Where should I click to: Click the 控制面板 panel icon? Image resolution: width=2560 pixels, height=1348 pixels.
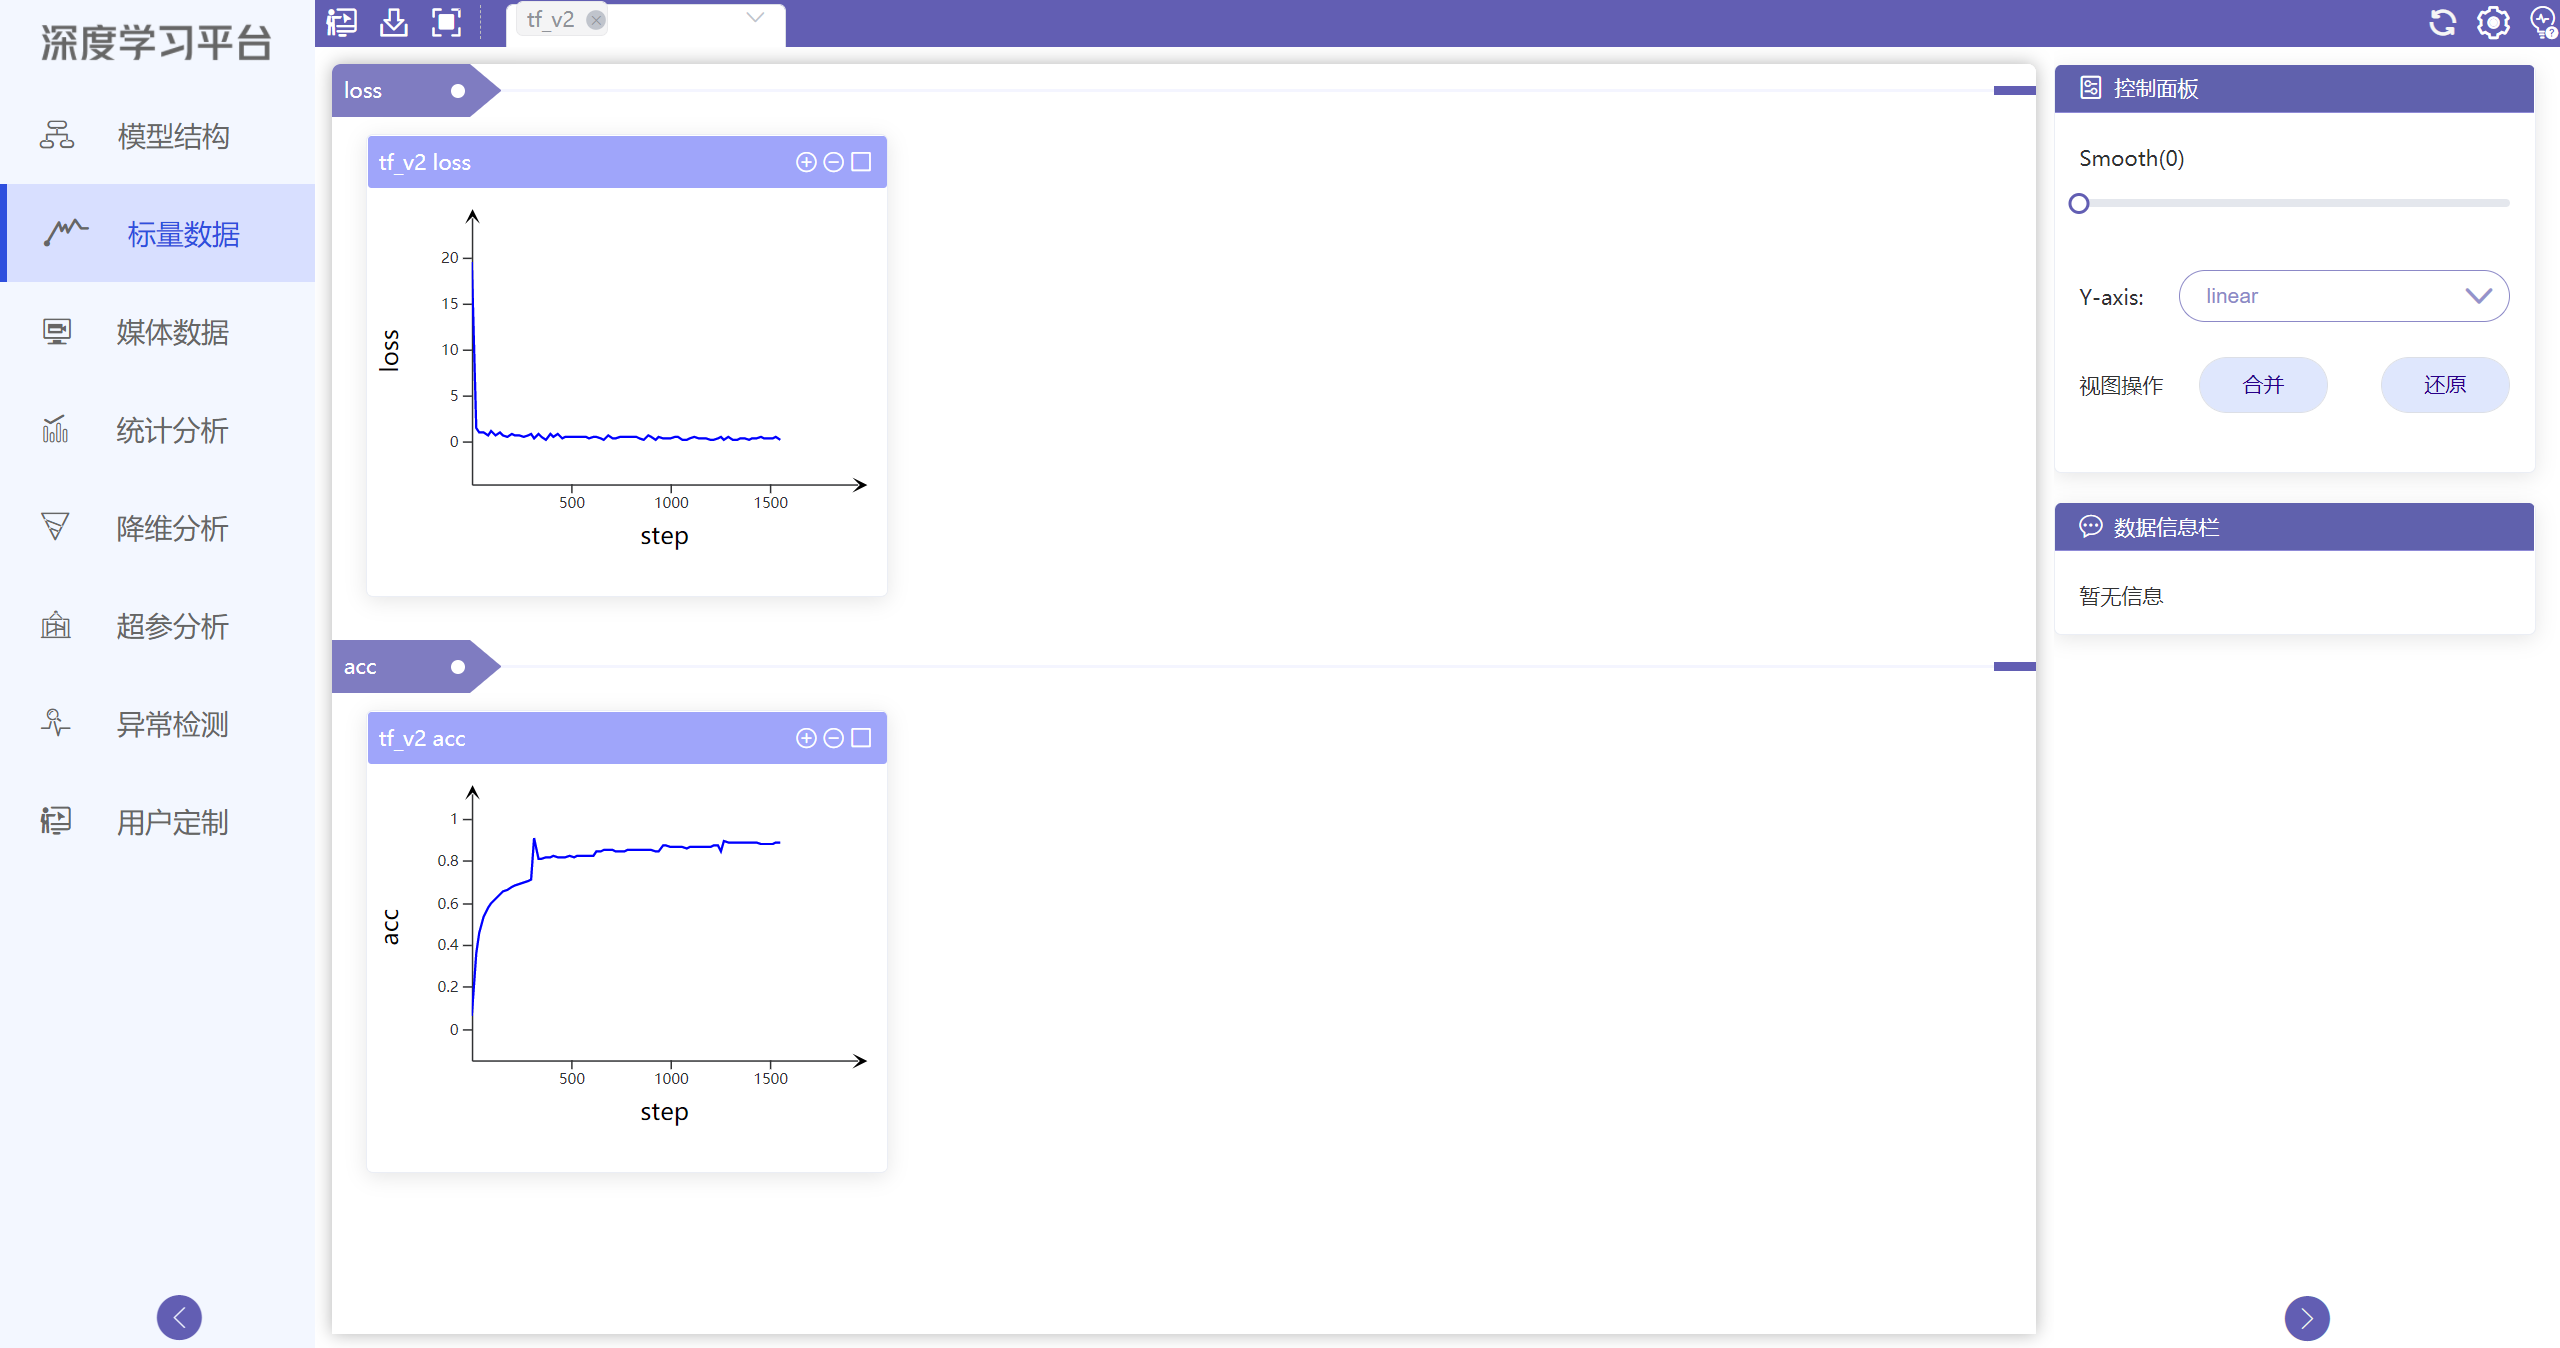(x=2091, y=88)
